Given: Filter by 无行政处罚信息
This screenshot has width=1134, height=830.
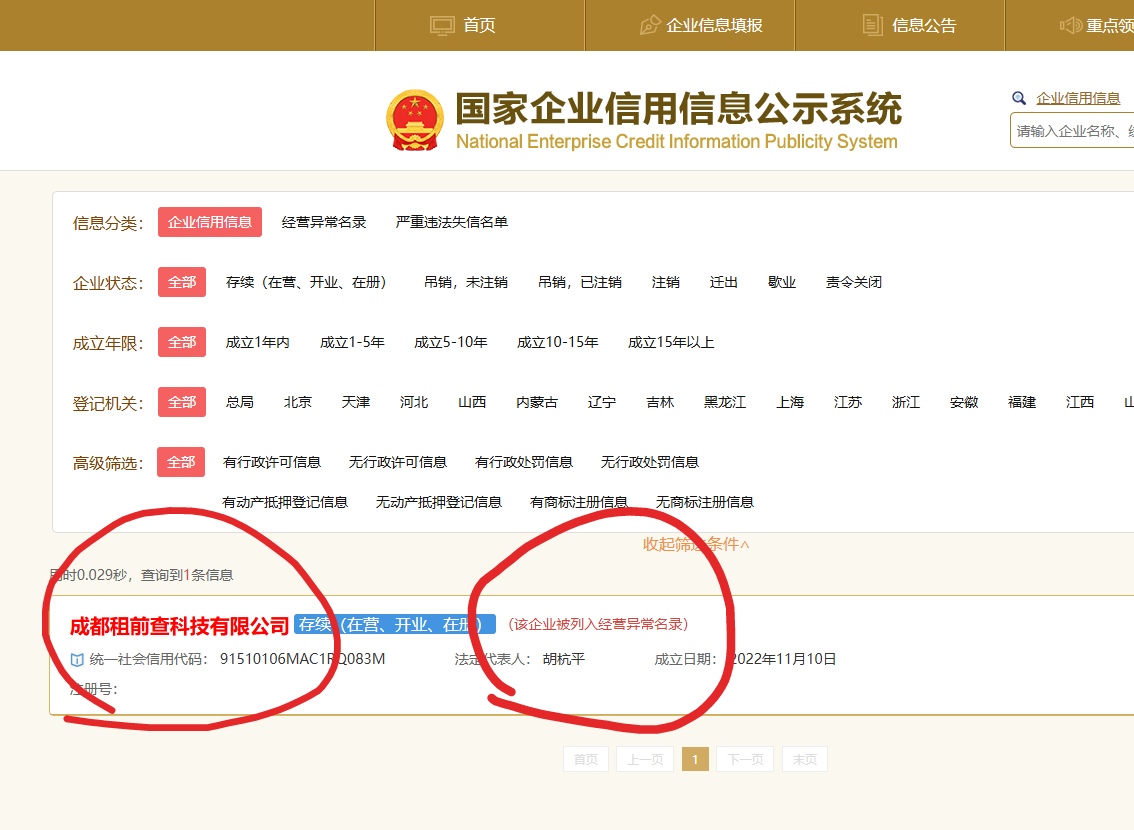Looking at the screenshot, I should pos(649,462).
